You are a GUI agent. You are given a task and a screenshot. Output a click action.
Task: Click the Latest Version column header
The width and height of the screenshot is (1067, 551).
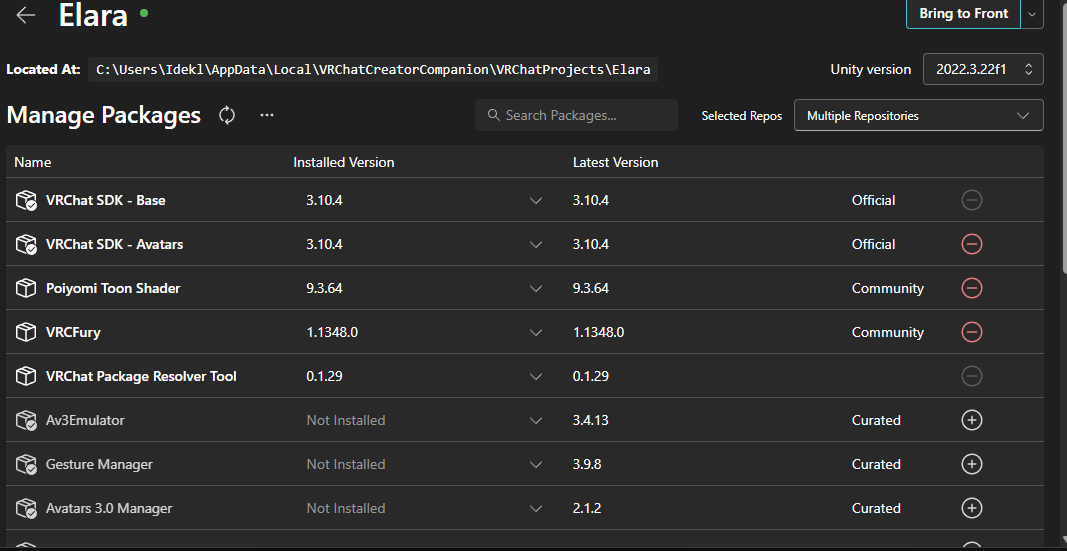[x=615, y=162]
